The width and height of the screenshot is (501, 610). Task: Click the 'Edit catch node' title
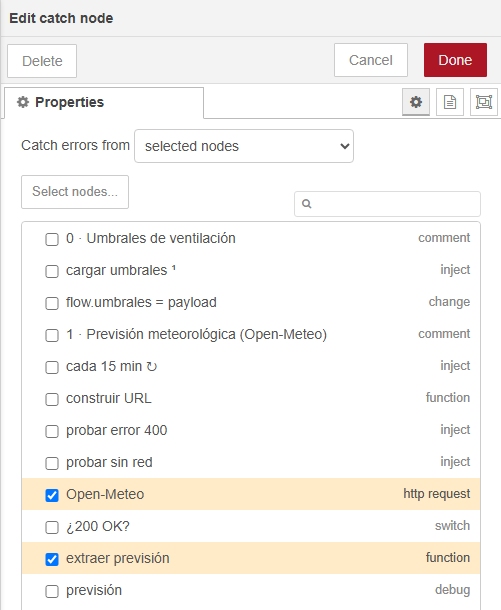[x=61, y=18]
